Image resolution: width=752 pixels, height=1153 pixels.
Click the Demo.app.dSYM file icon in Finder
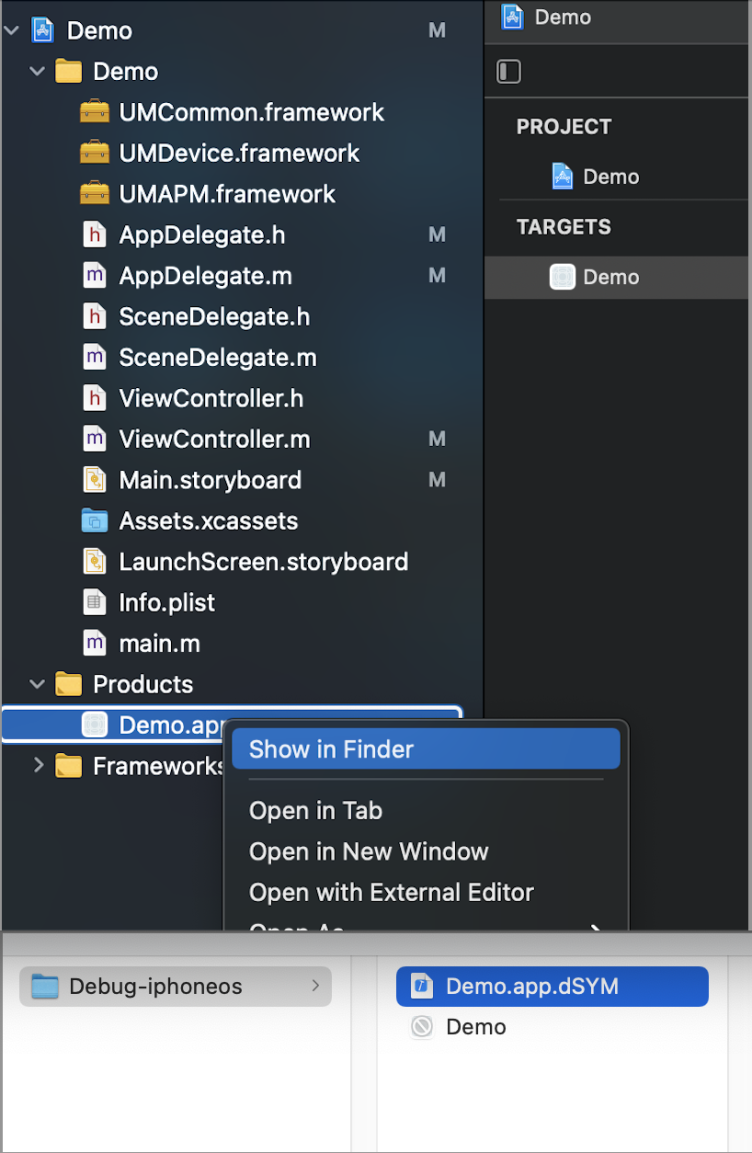[x=422, y=987]
